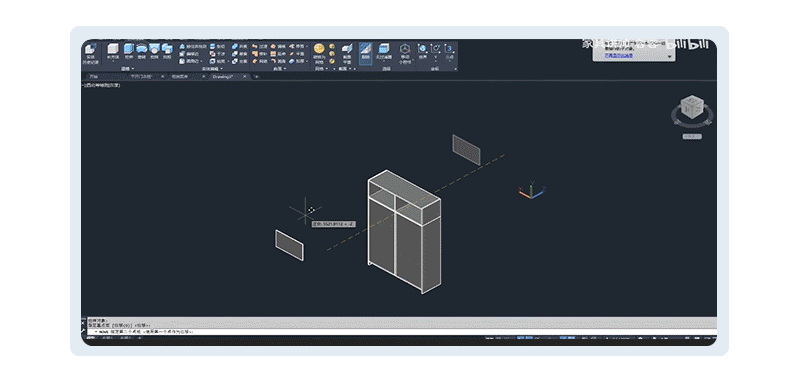Click the ViewCube in the viewport

pos(692,108)
